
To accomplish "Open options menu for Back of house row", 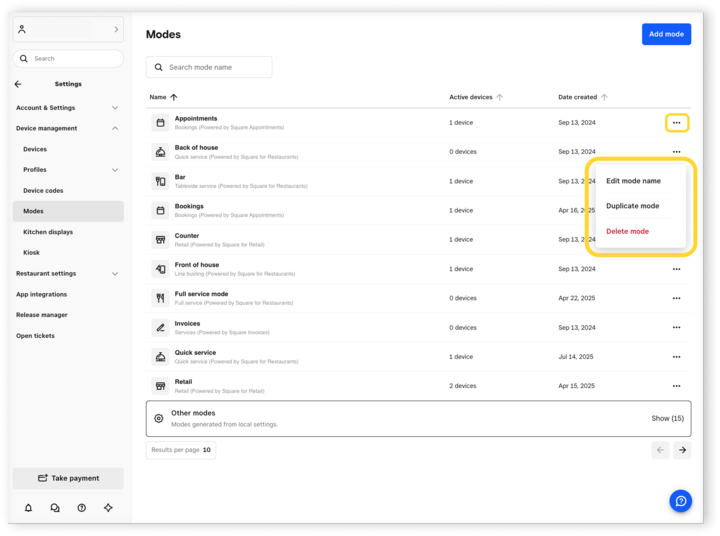I will [x=676, y=152].
